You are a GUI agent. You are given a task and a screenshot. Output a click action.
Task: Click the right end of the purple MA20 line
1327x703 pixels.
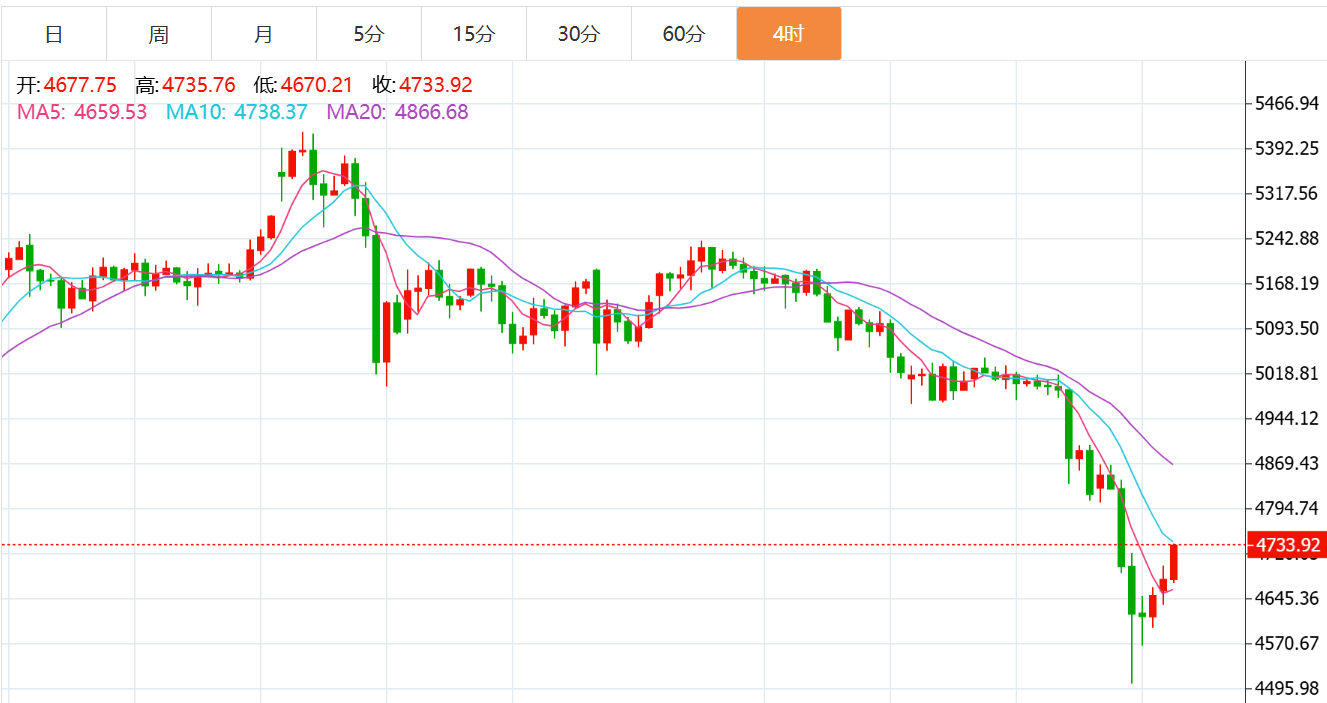point(1171,463)
